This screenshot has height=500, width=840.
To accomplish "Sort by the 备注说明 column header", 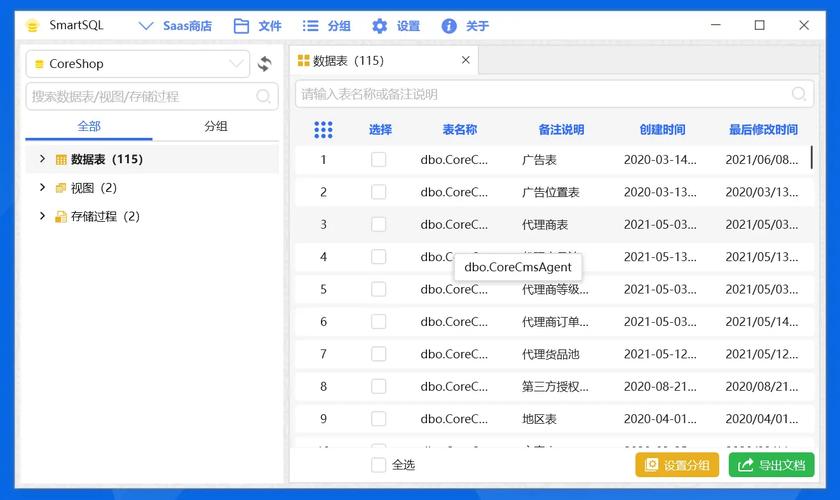I will [561, 130].
